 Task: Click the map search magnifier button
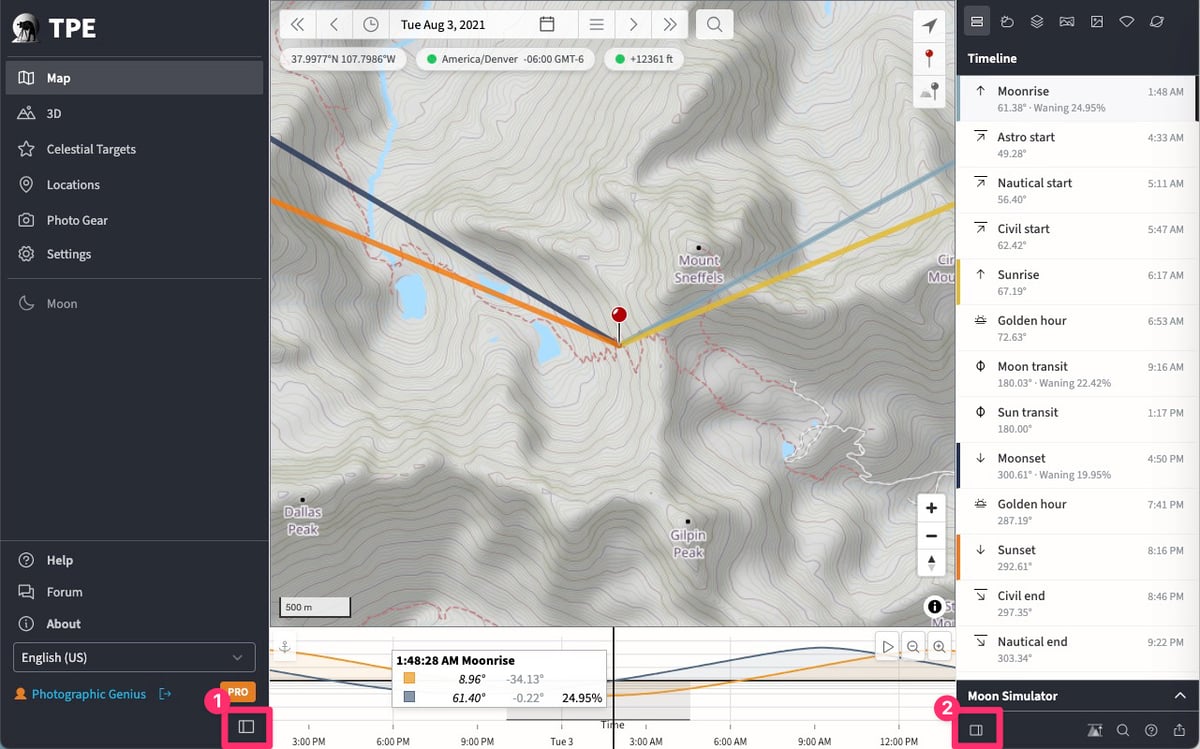click(x=714, y=24)
